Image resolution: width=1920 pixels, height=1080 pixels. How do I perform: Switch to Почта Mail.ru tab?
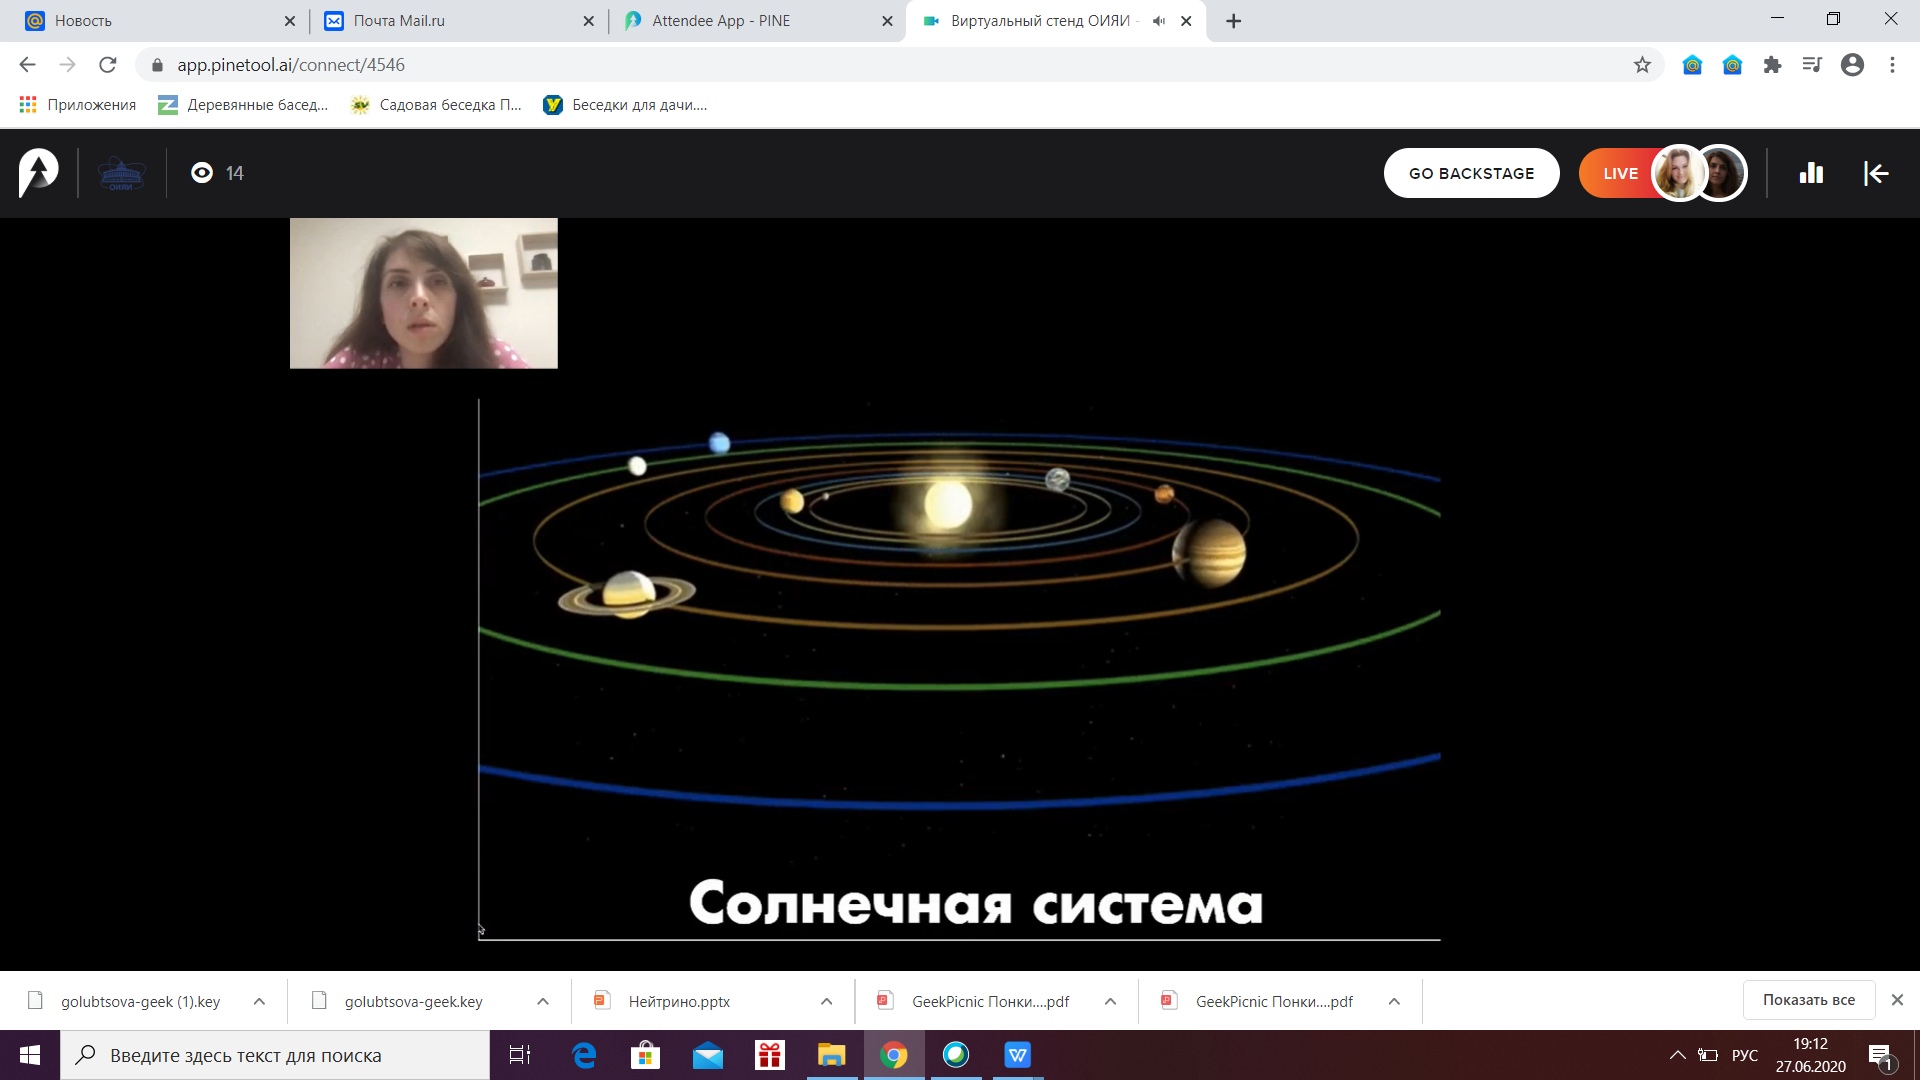(399, 21)
